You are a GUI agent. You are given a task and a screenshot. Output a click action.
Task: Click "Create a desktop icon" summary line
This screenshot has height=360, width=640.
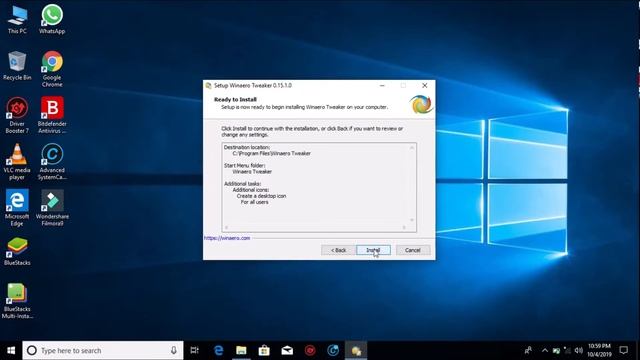[x=261, y=196]
